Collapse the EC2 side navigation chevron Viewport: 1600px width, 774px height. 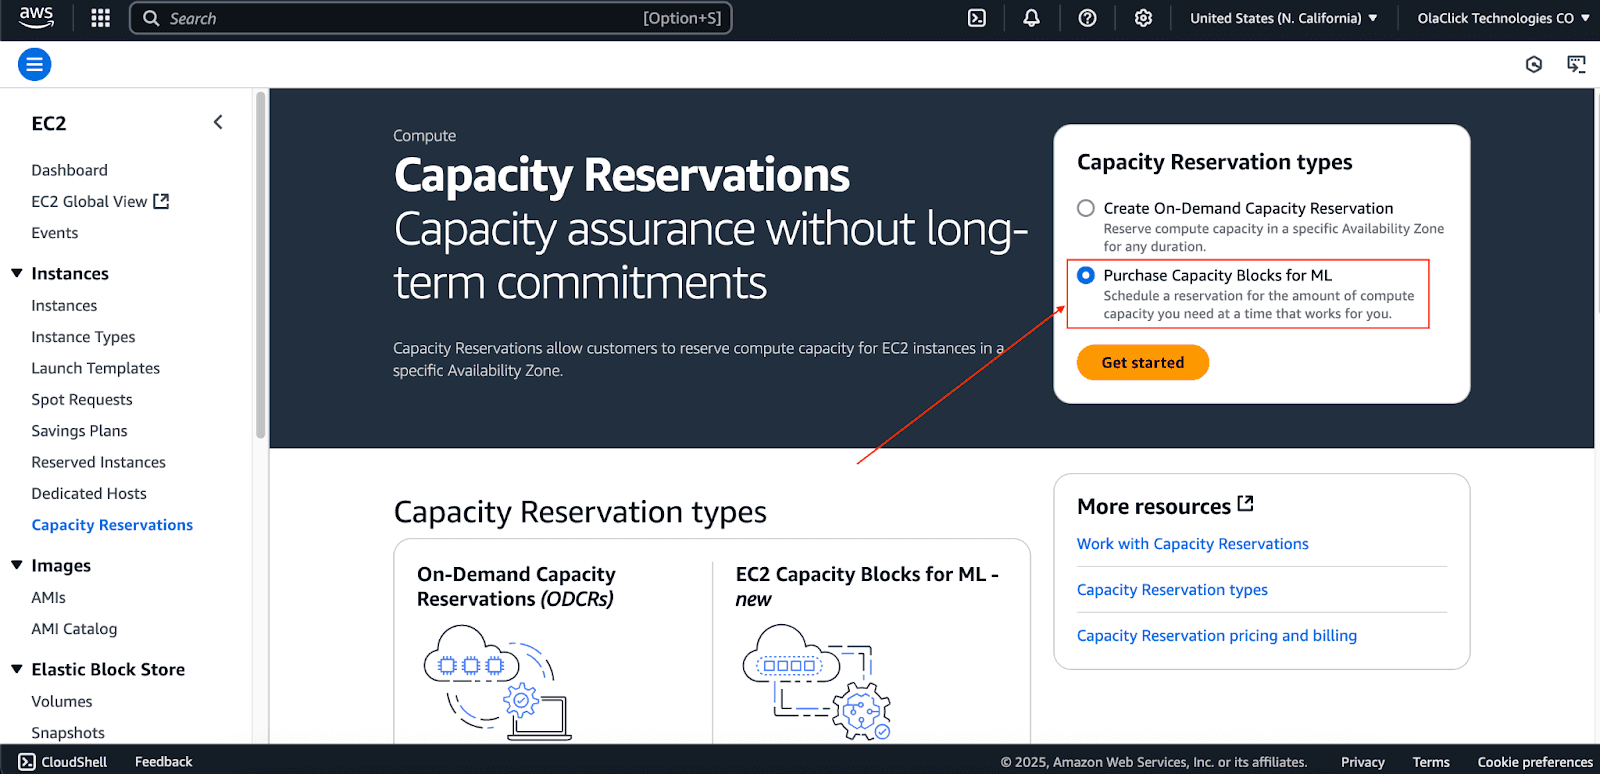218,122
